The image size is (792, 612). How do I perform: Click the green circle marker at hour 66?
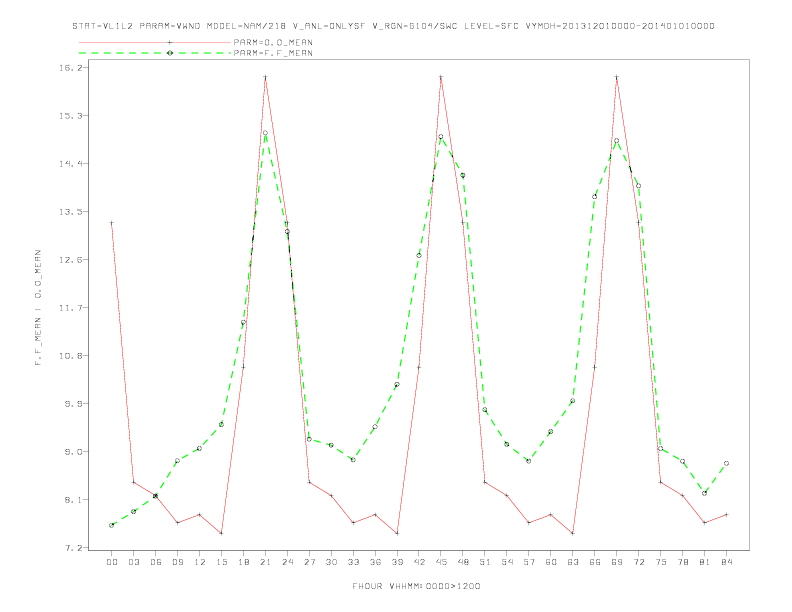(595, 197)
